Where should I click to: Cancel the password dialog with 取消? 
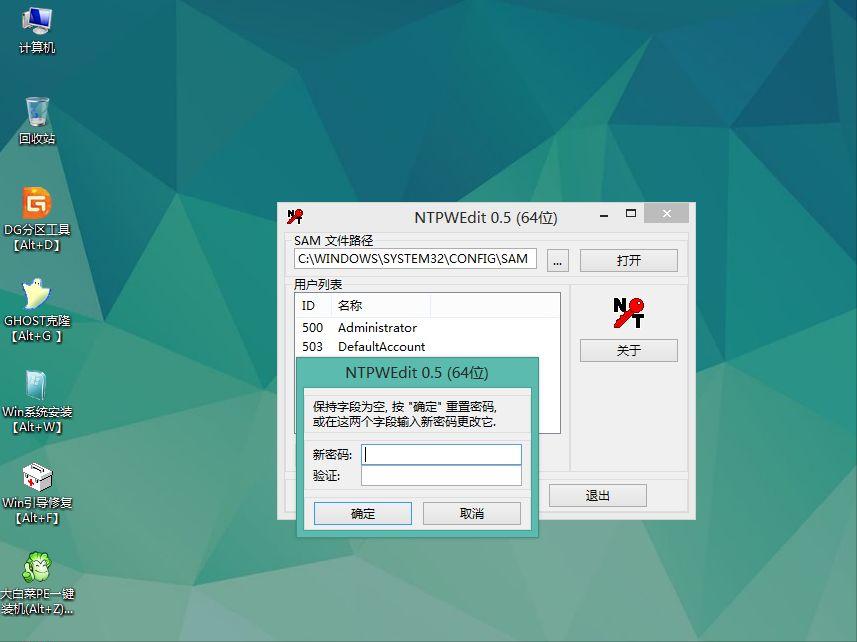coord(471,512)
